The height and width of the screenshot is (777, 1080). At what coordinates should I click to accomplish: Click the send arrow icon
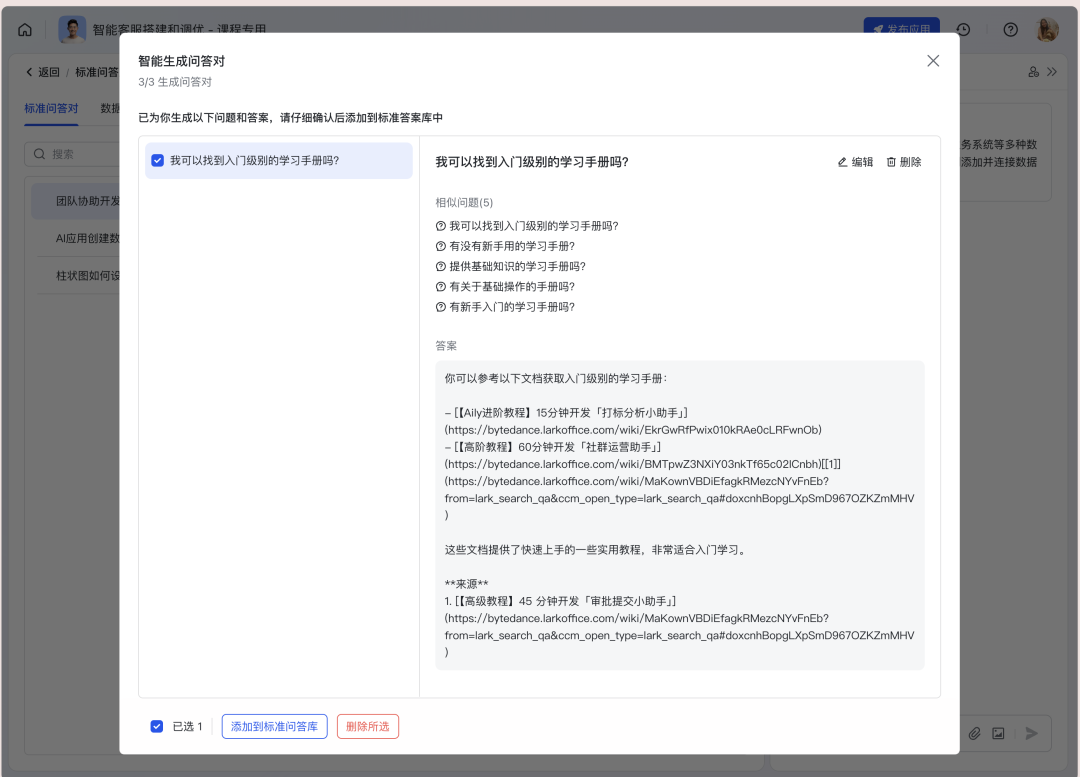point(1031,734)
